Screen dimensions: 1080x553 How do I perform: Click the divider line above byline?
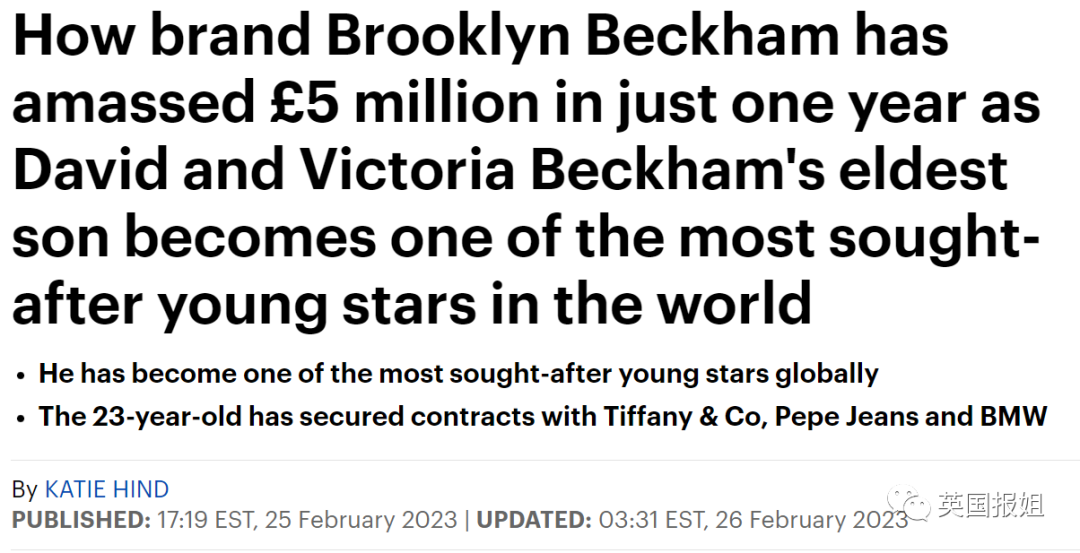[x=540, y=459]
